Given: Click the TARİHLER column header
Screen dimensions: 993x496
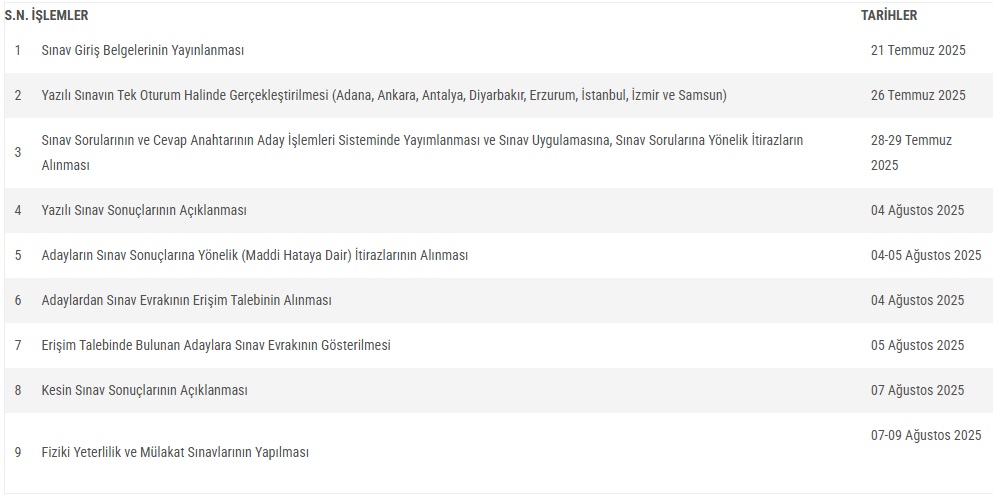Looking at the screenshot, I should pos(889,16).
